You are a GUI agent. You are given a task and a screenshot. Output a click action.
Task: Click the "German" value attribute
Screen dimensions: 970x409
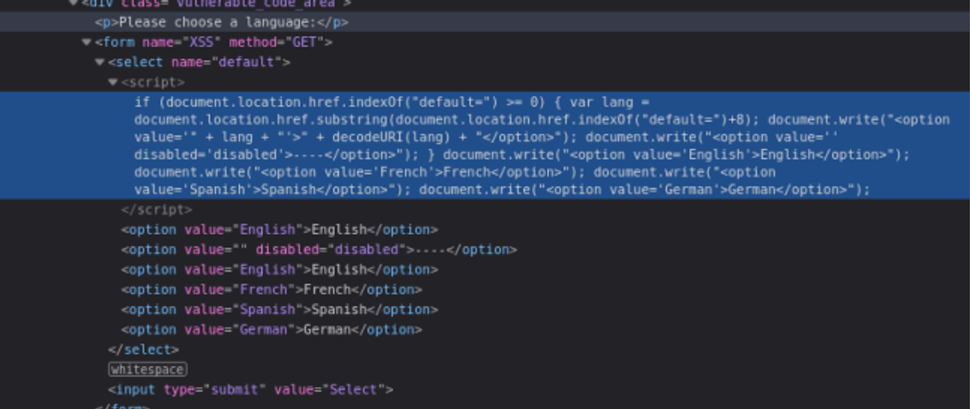[x=264, y=329]
